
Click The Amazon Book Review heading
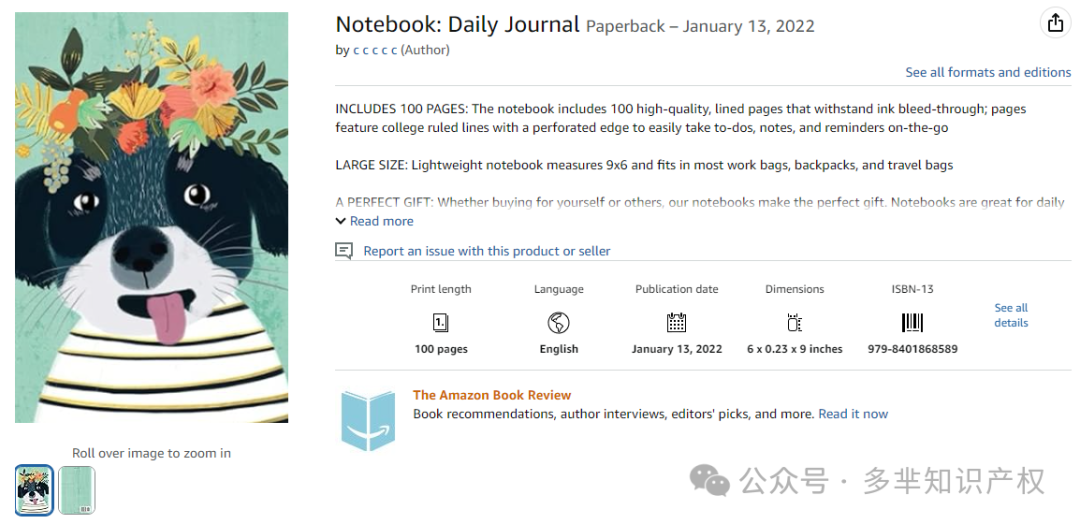492,395
